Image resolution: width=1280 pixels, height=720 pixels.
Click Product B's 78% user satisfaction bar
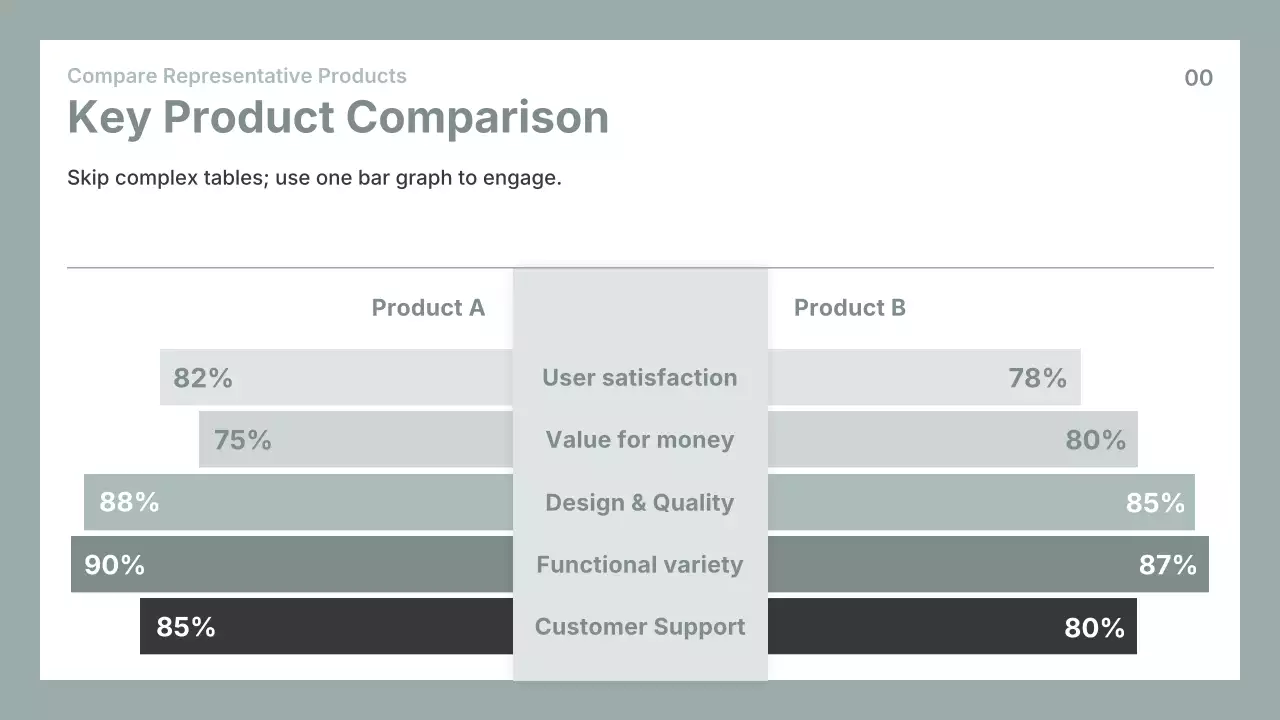(x=924, y=377)
